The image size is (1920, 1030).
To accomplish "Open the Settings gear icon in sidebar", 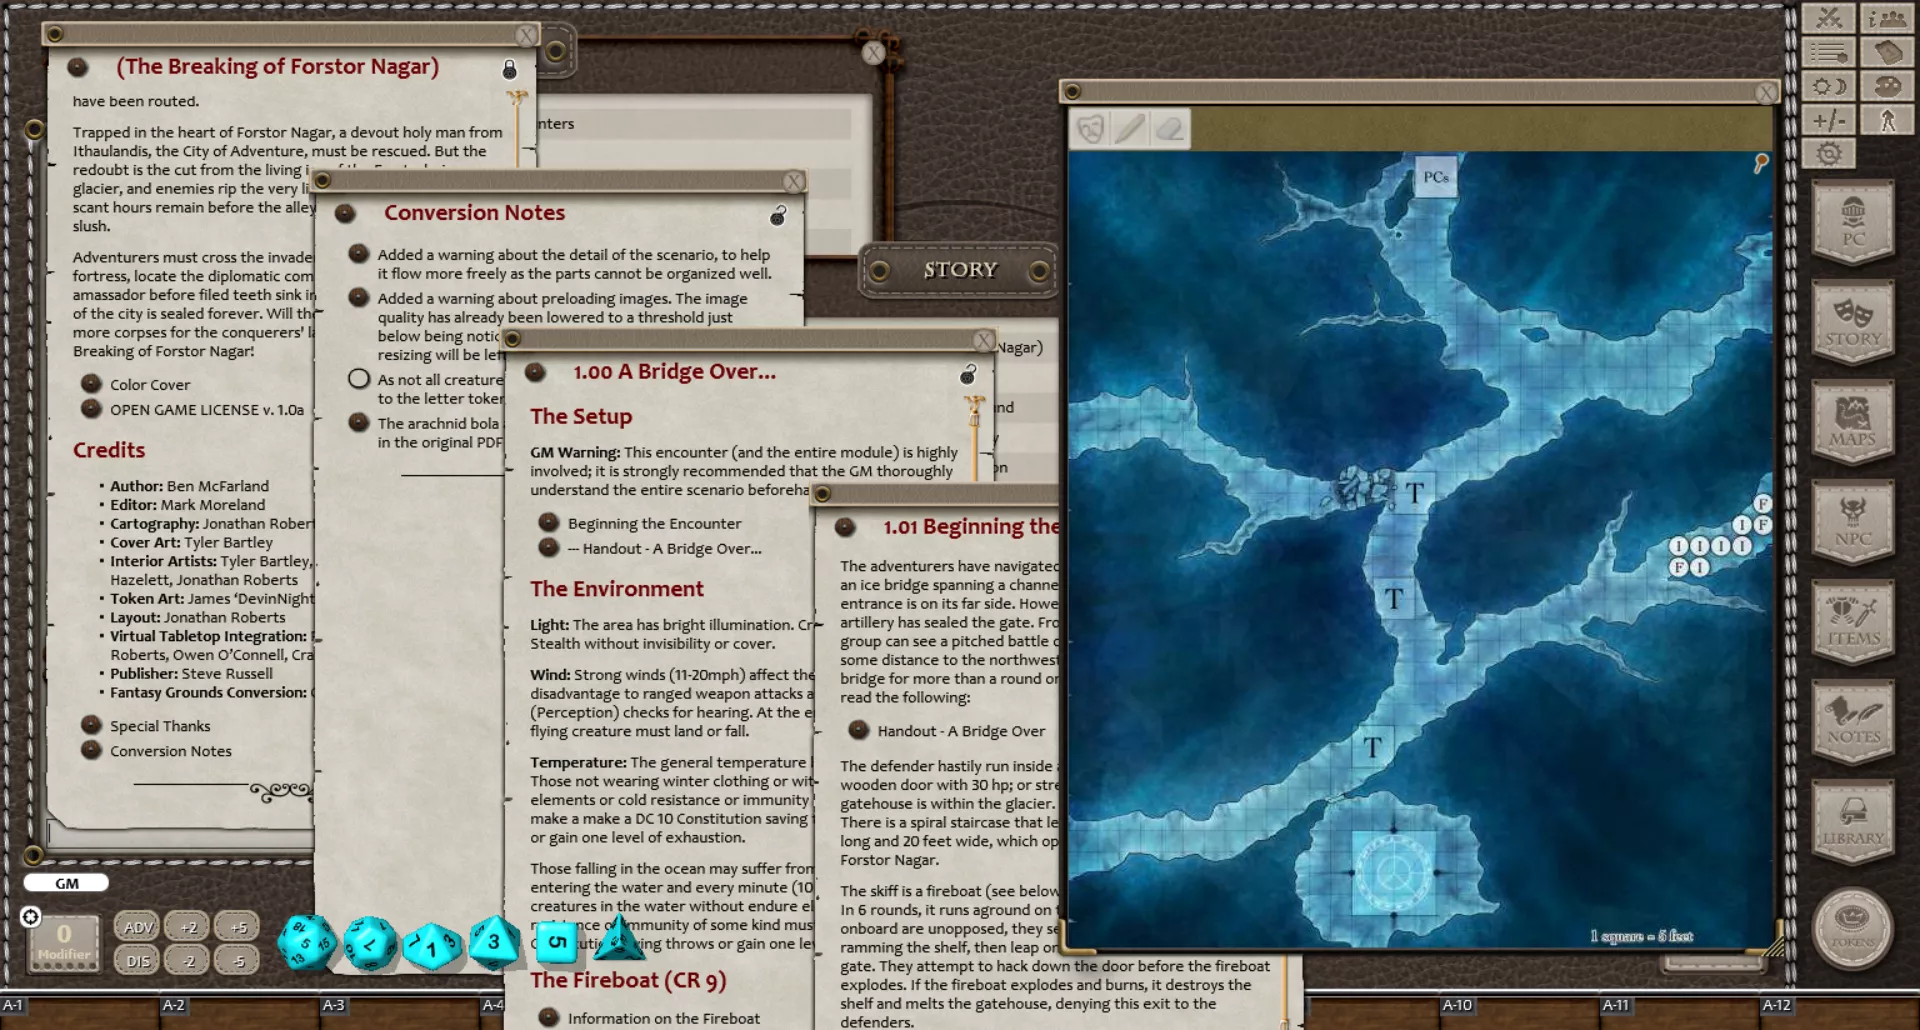I will 1829,153.
